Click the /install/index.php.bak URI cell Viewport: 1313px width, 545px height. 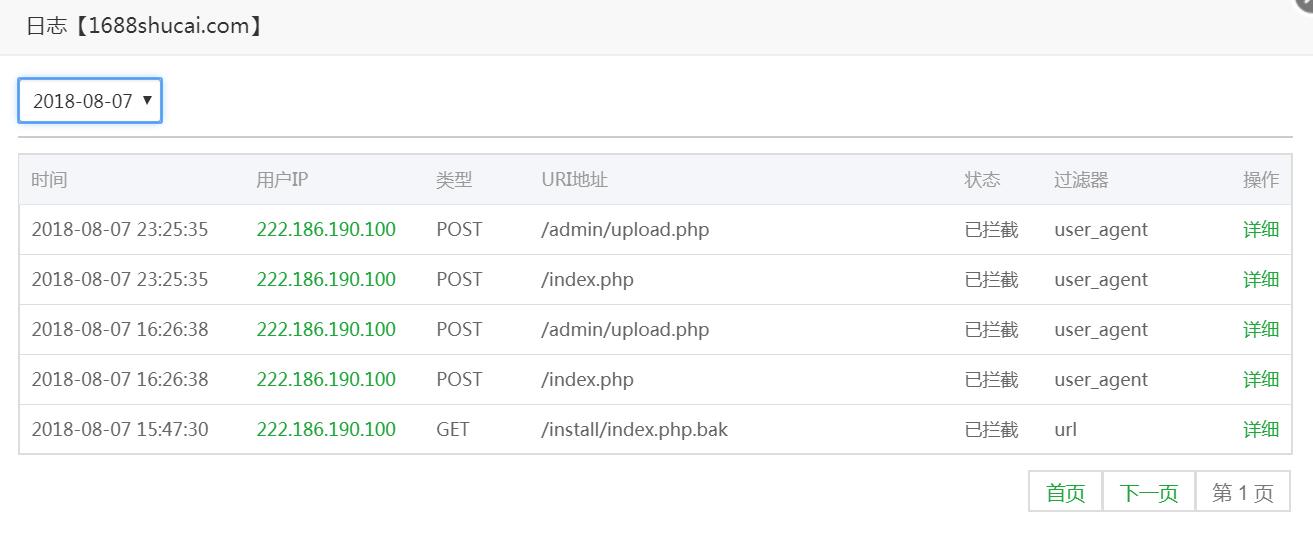click(634, 429)
